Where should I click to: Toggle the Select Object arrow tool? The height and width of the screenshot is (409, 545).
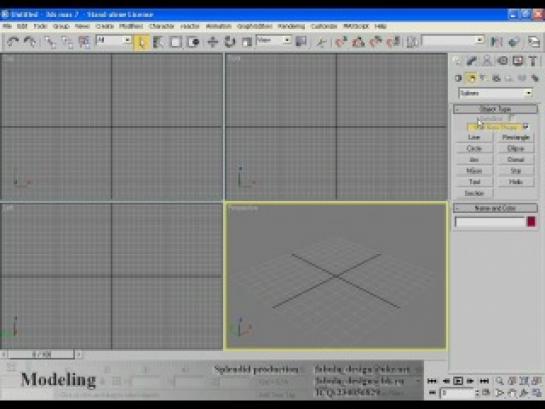point(141,42)
